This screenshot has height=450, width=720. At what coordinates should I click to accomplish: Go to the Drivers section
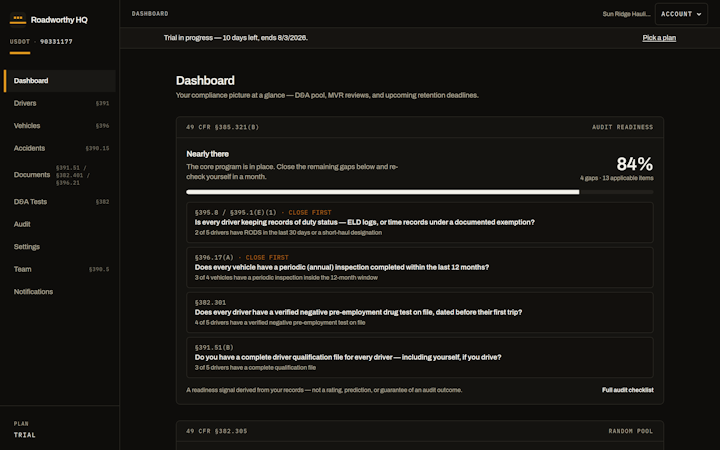[x=60, y=103]
